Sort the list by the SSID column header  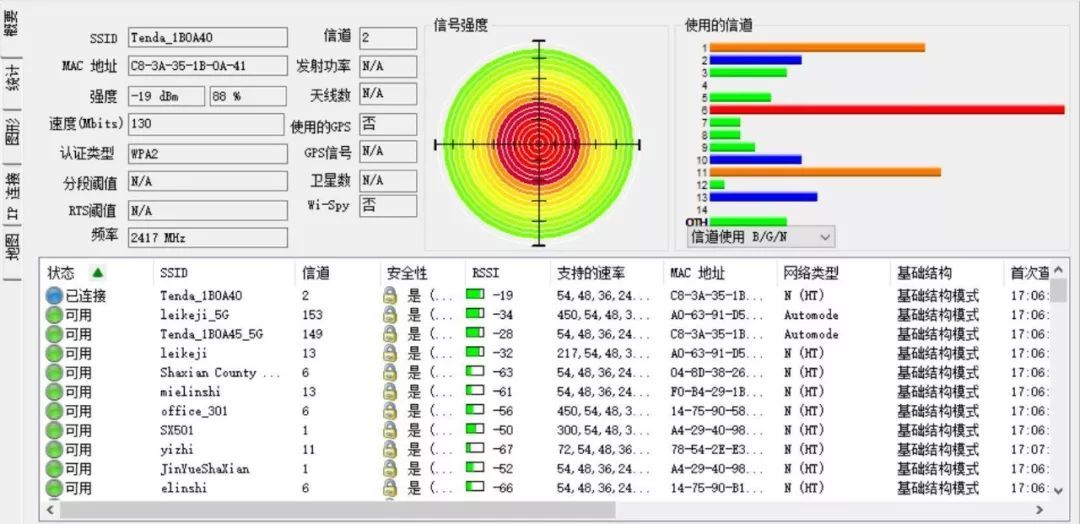(174, 273)
